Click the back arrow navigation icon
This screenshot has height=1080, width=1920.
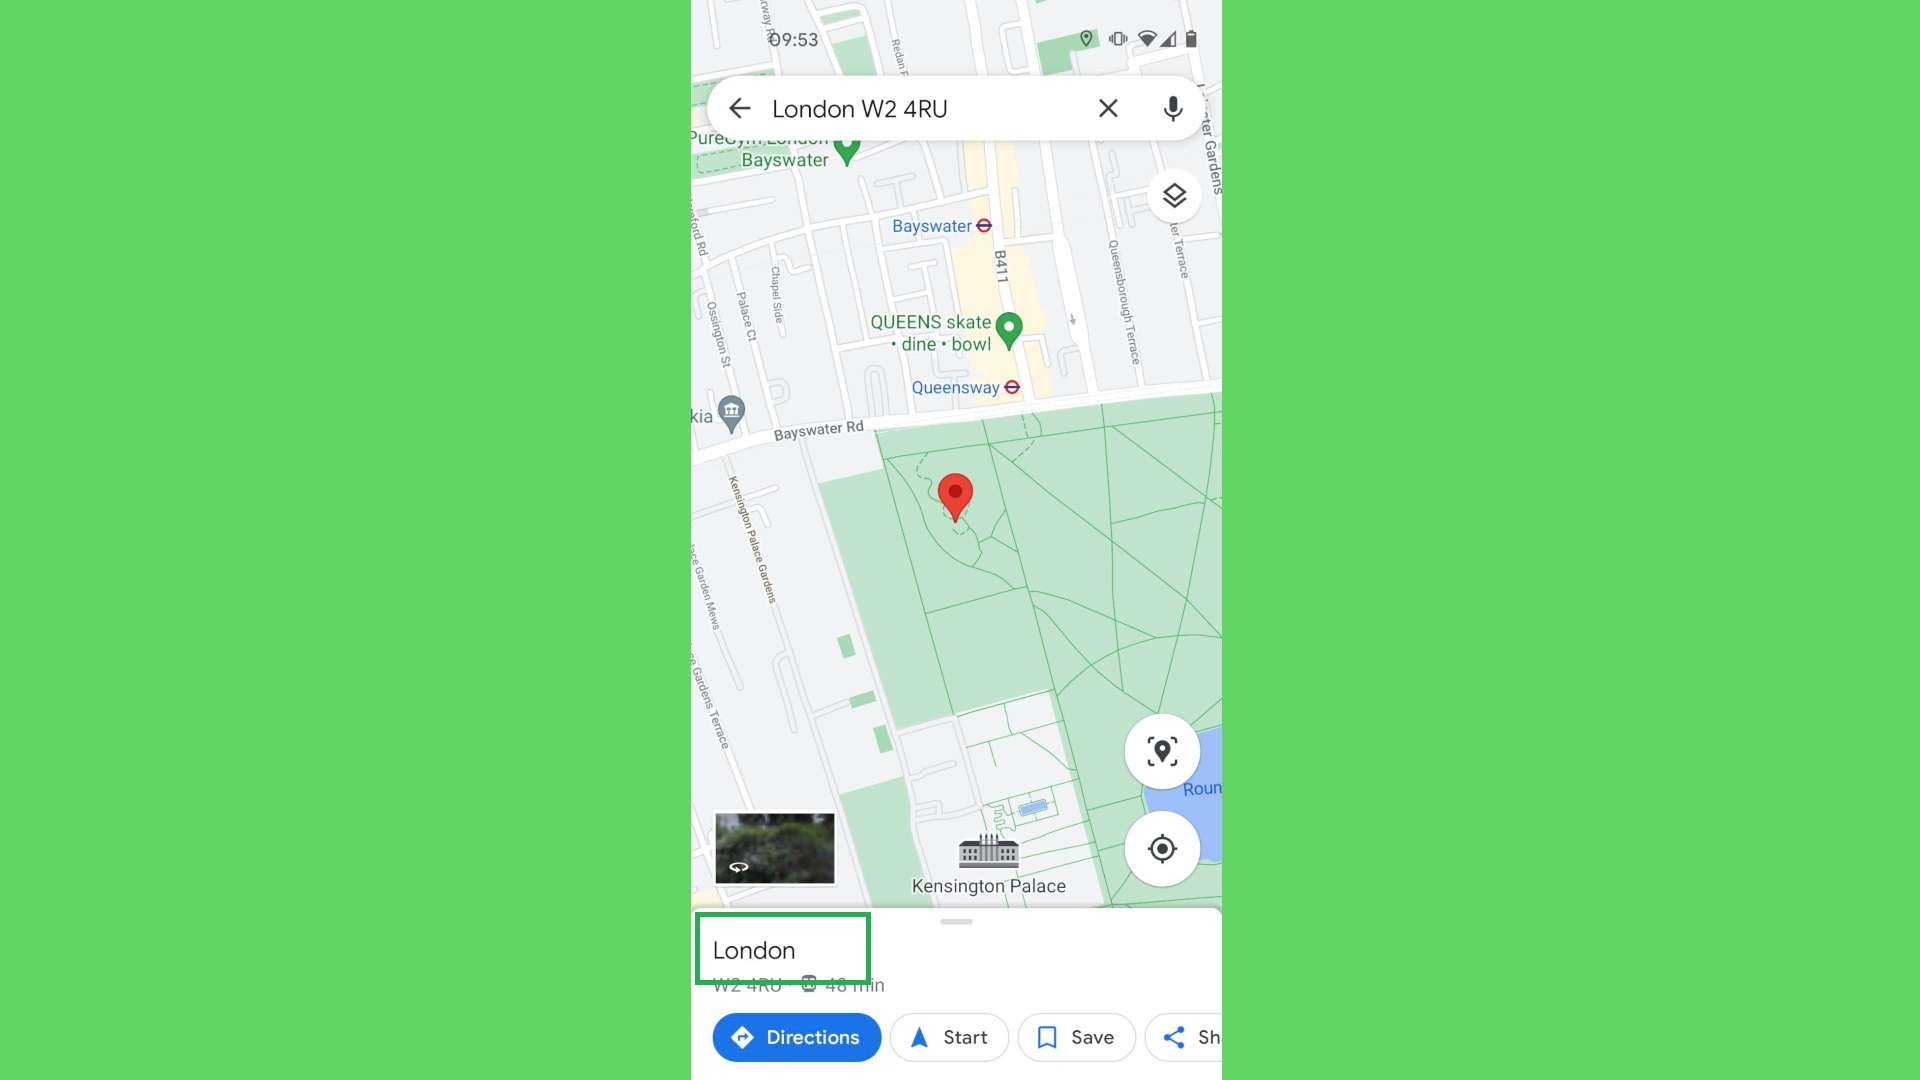[x=741, y=108]
